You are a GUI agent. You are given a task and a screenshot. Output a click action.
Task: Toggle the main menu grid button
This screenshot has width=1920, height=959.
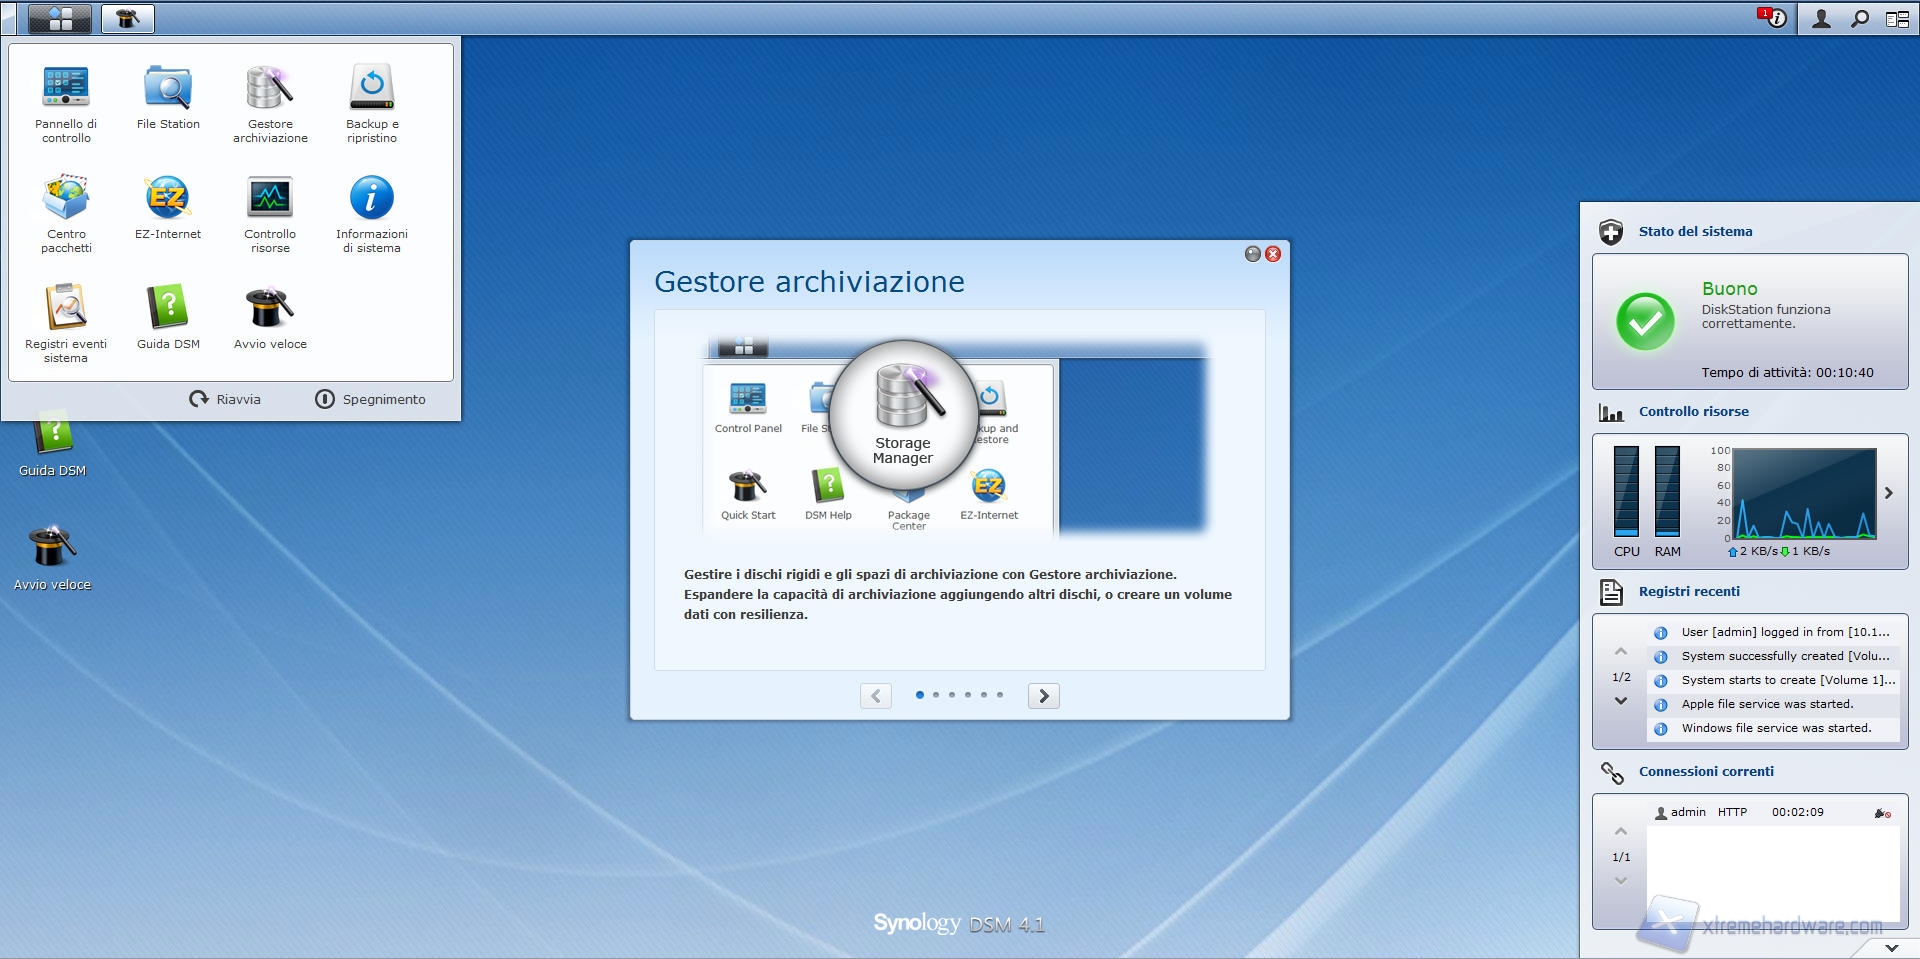[60, 18]
